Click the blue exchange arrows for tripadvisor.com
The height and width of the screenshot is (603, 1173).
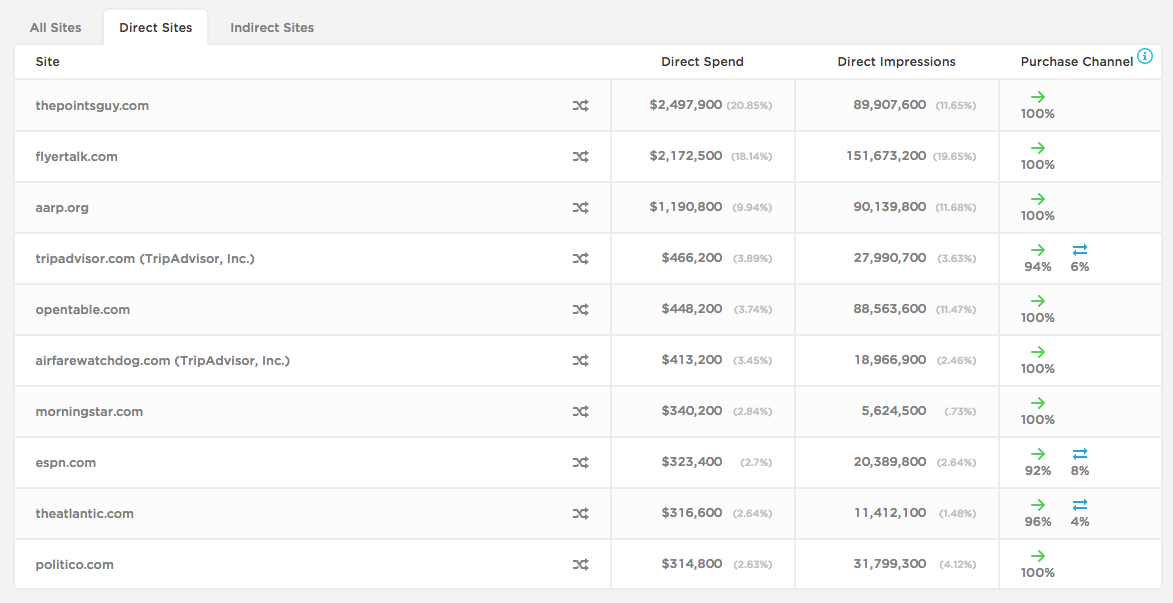point(1079,250)
